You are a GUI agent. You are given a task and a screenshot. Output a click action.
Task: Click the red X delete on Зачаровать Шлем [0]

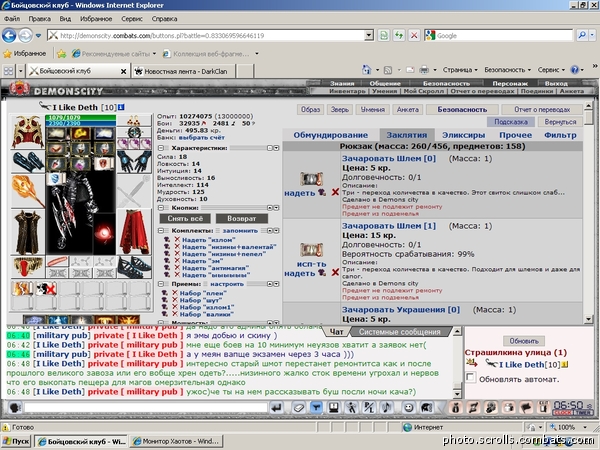(335, 192)
